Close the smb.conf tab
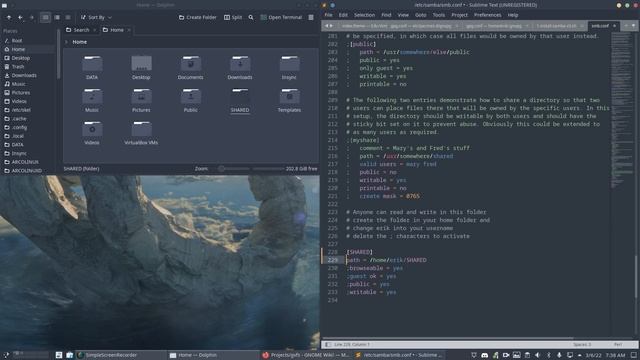This screenshot has width=640, height=360. 614,26
